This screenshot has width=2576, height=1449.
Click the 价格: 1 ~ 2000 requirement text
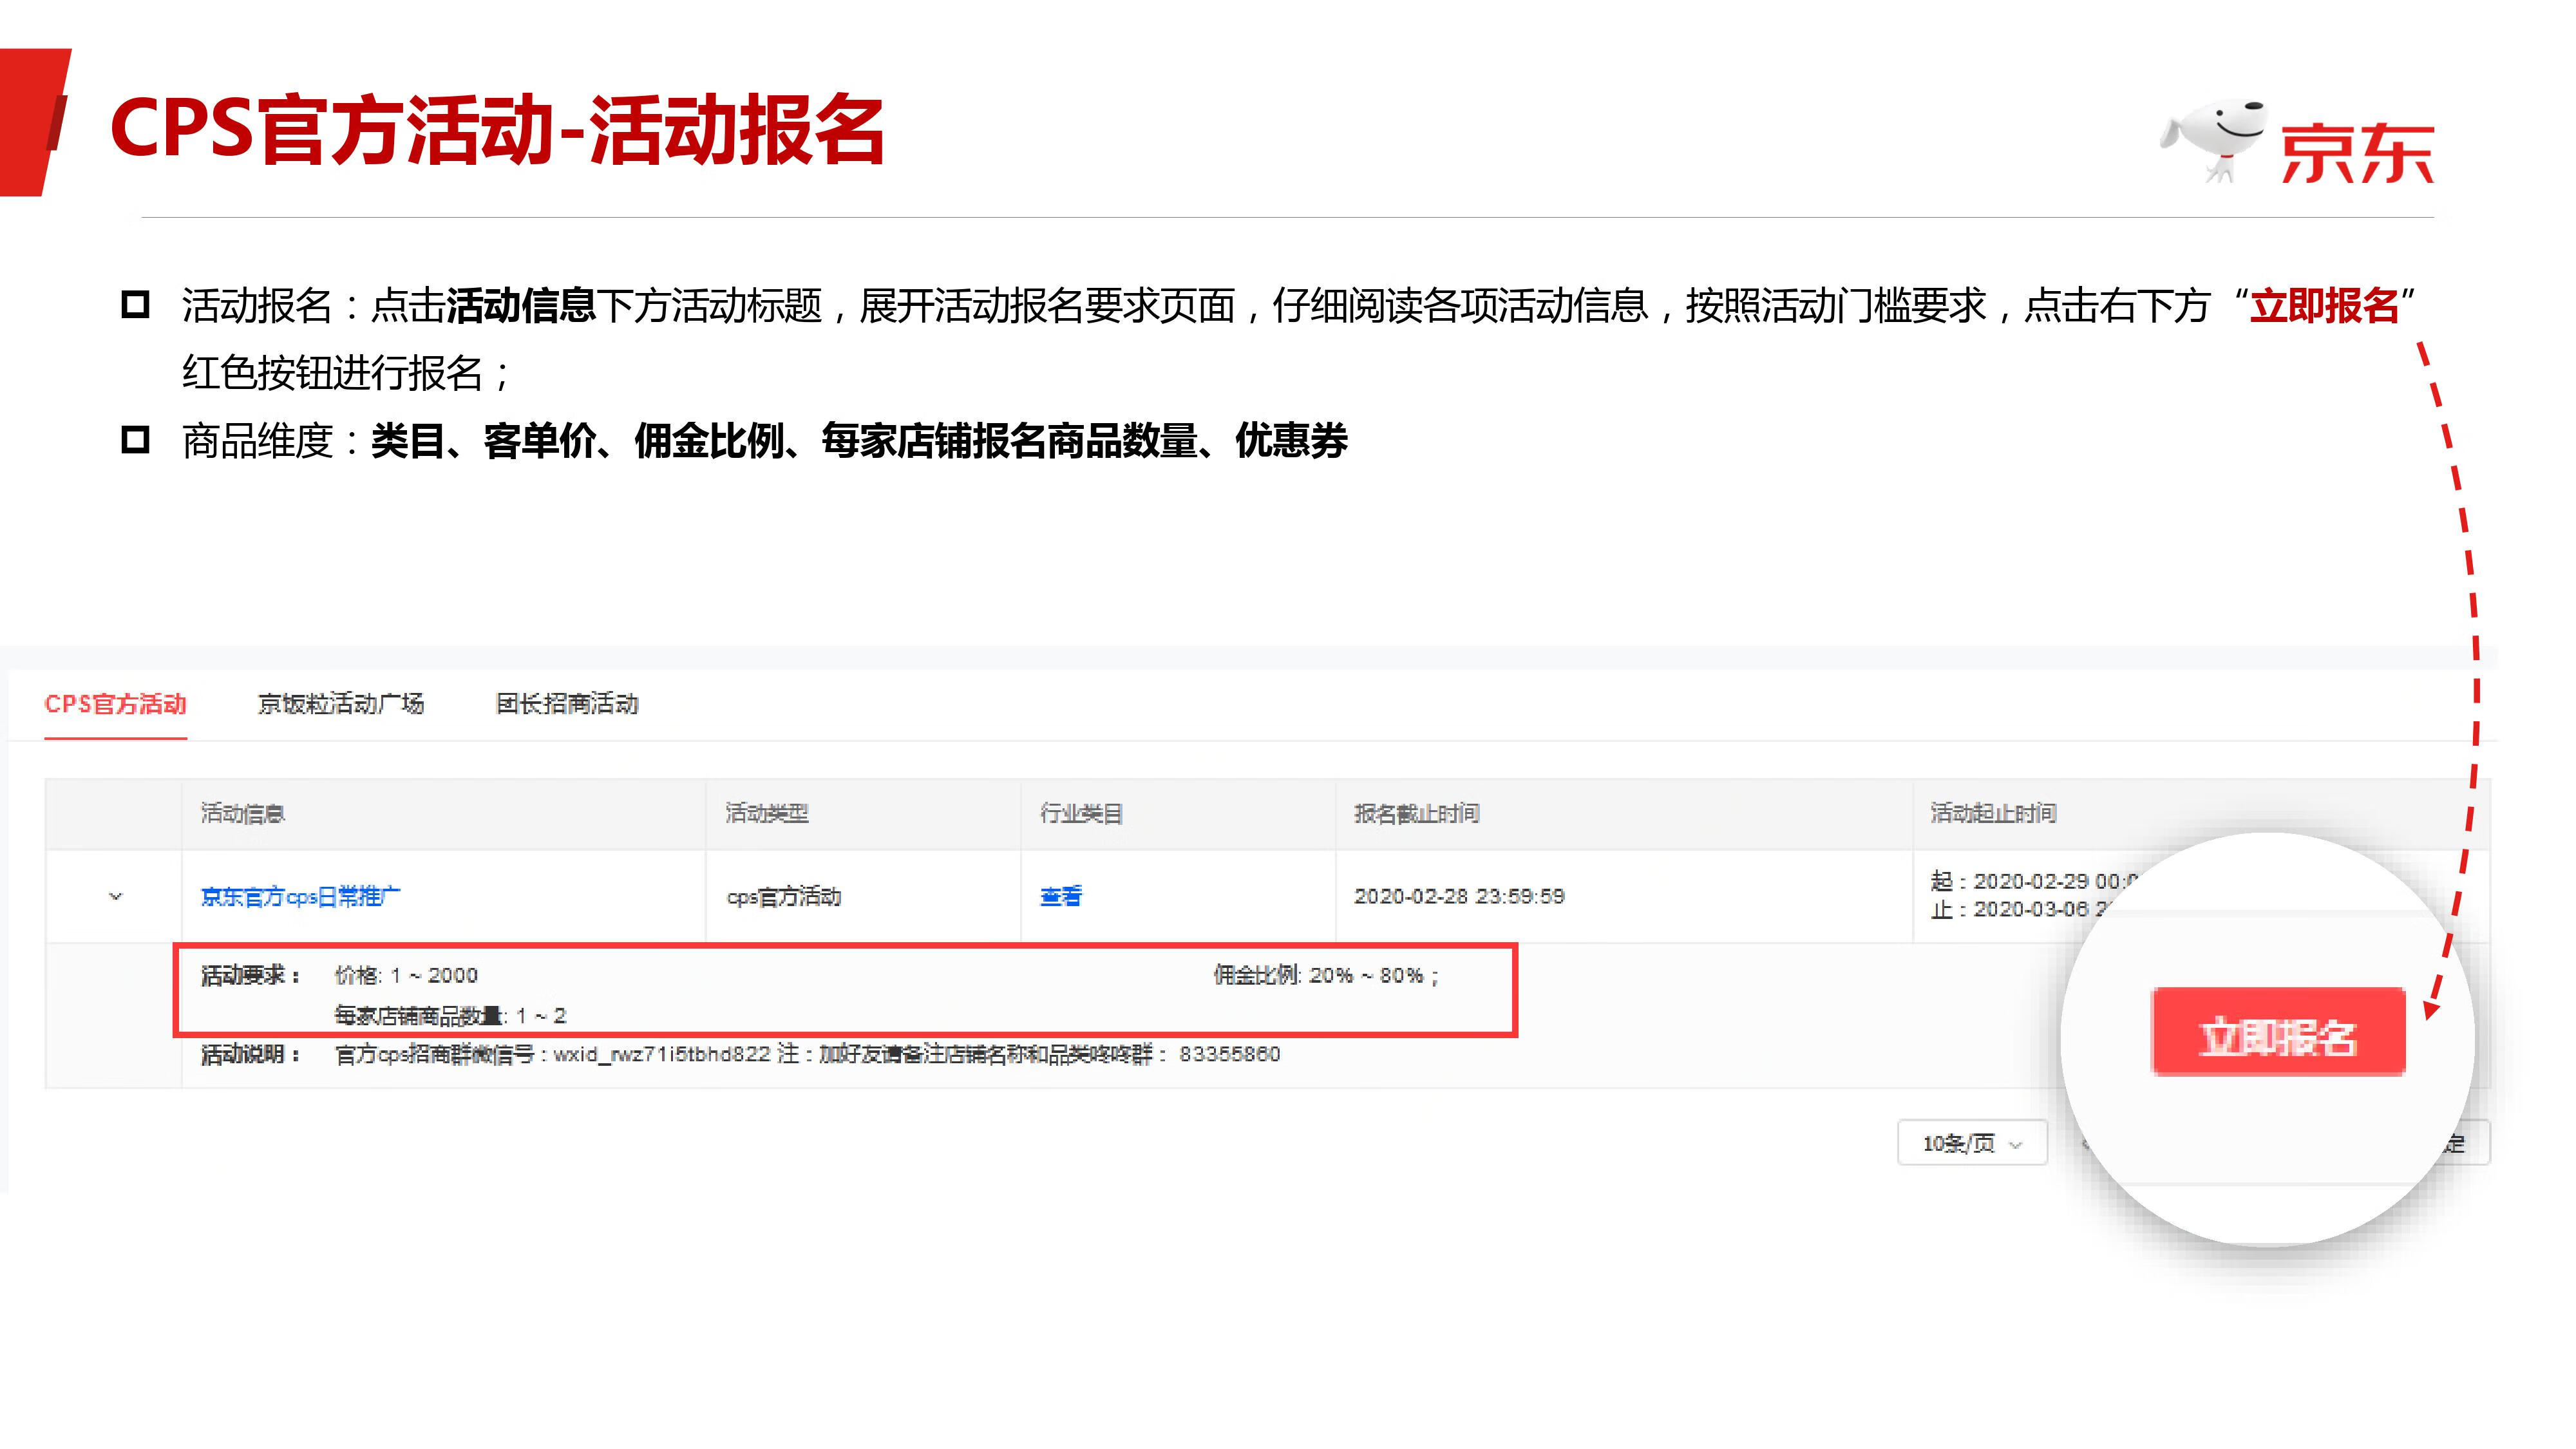pyautogui.click(x=406, y=975)
